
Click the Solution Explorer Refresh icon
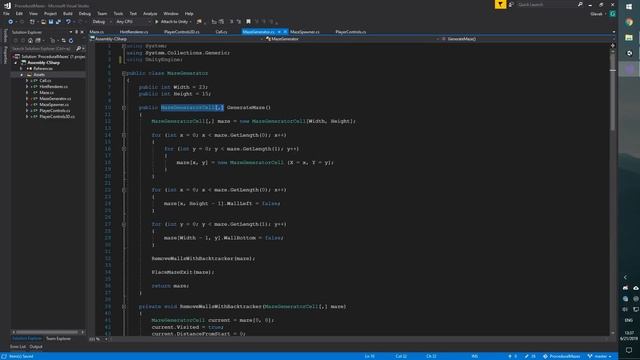coord(71,40)
